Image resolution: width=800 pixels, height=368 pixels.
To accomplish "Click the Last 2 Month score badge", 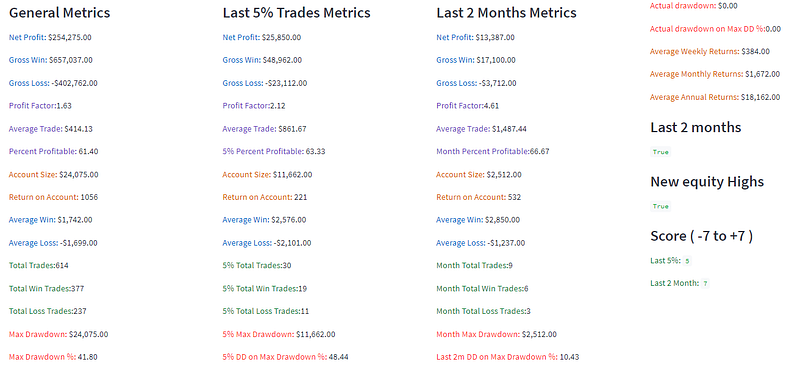I will pos(705,283).
